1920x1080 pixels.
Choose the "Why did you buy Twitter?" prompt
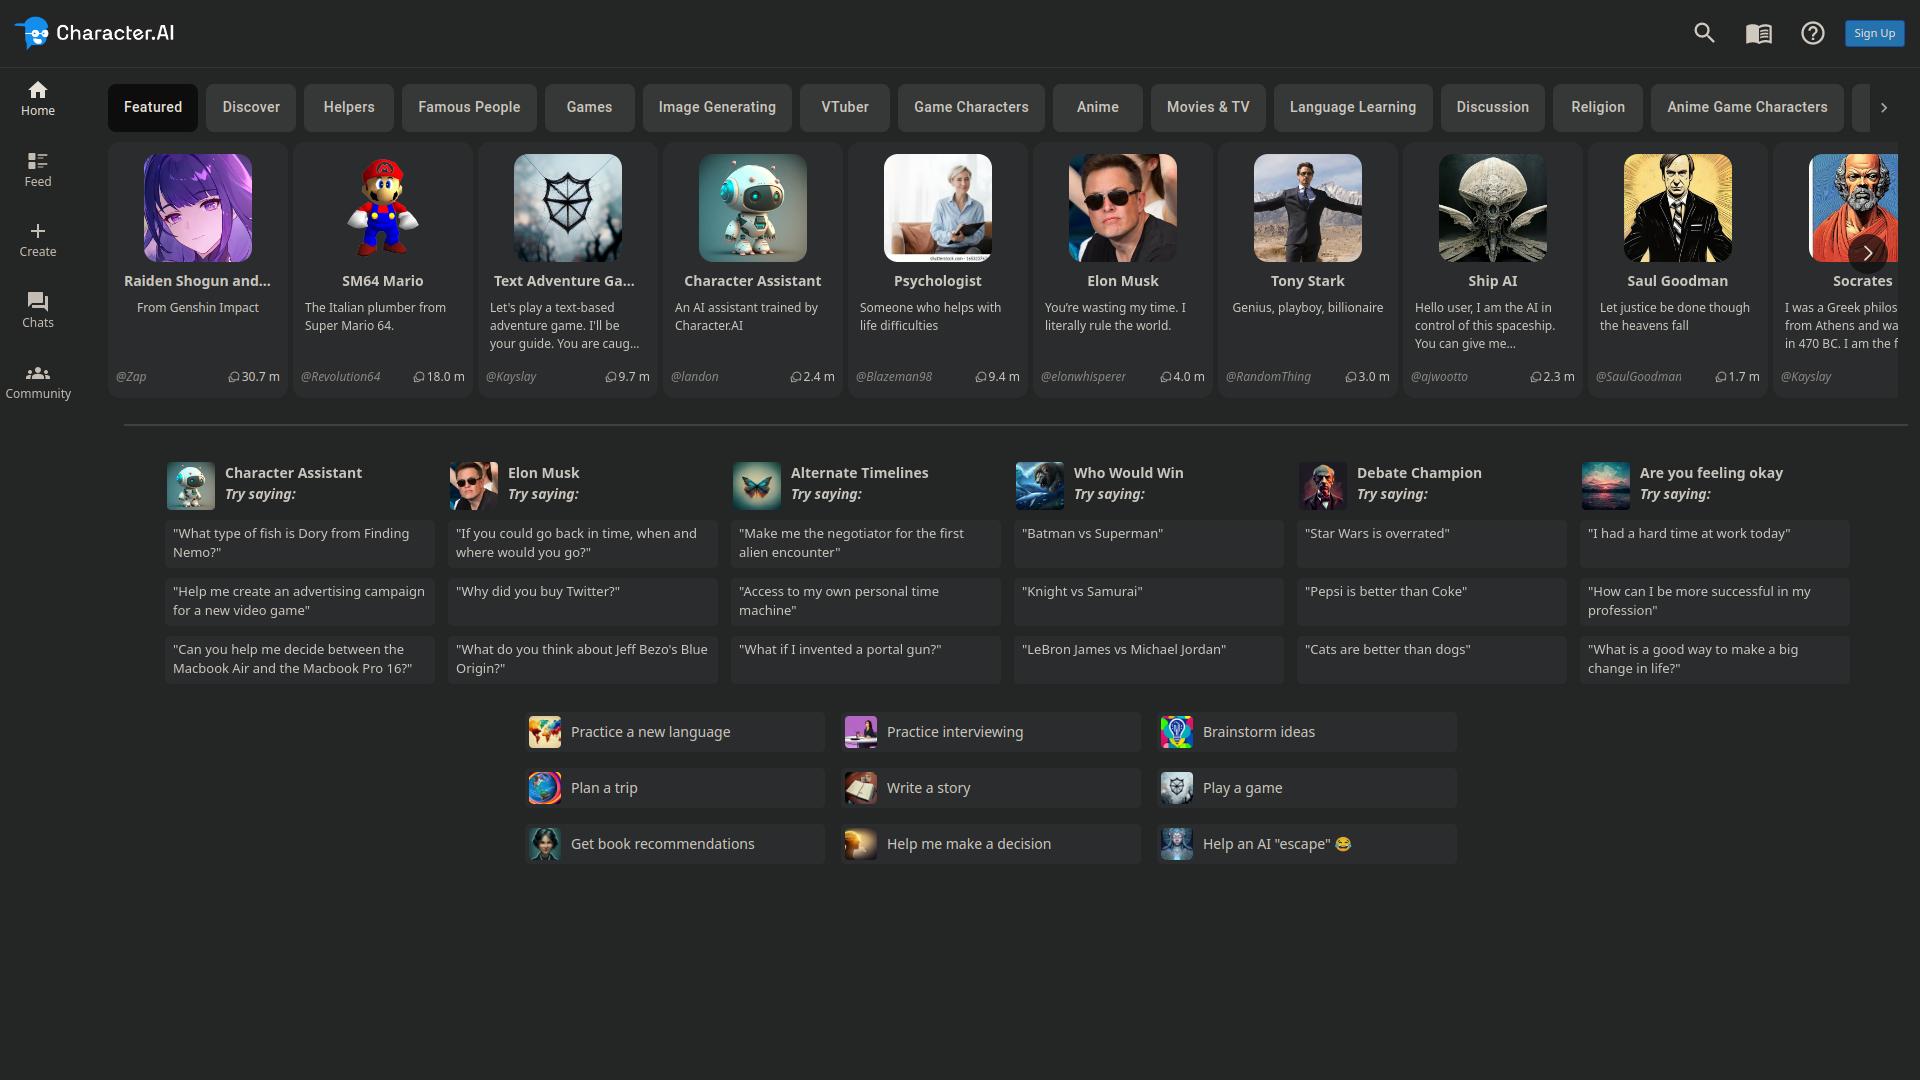(x=583, y=601)
